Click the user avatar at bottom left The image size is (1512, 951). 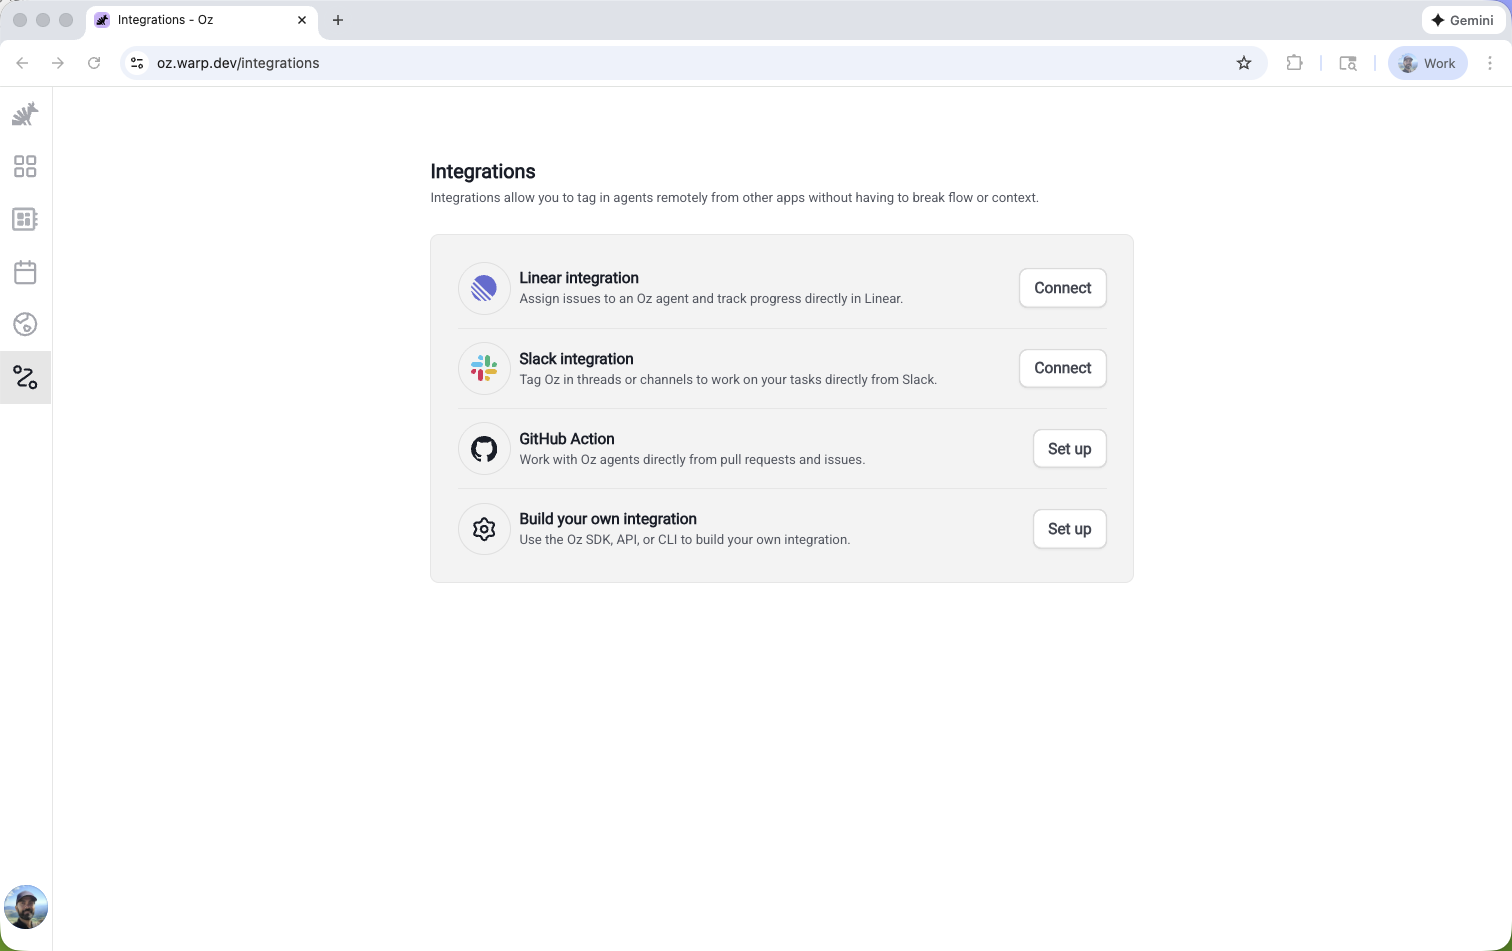coord(26,907)
